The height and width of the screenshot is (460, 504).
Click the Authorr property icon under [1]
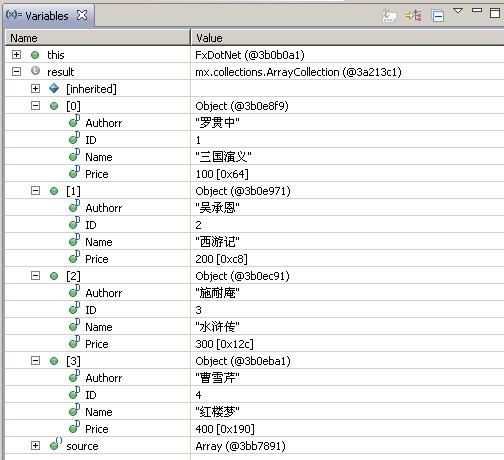pyautogui.click(x=75, y=206)
